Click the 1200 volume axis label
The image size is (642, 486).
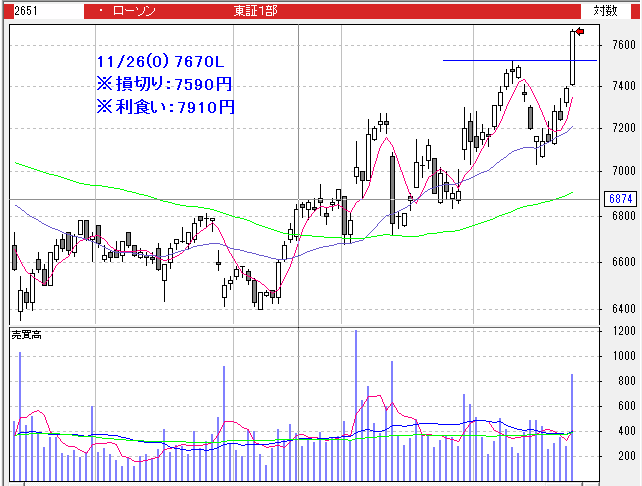(623, 331)
